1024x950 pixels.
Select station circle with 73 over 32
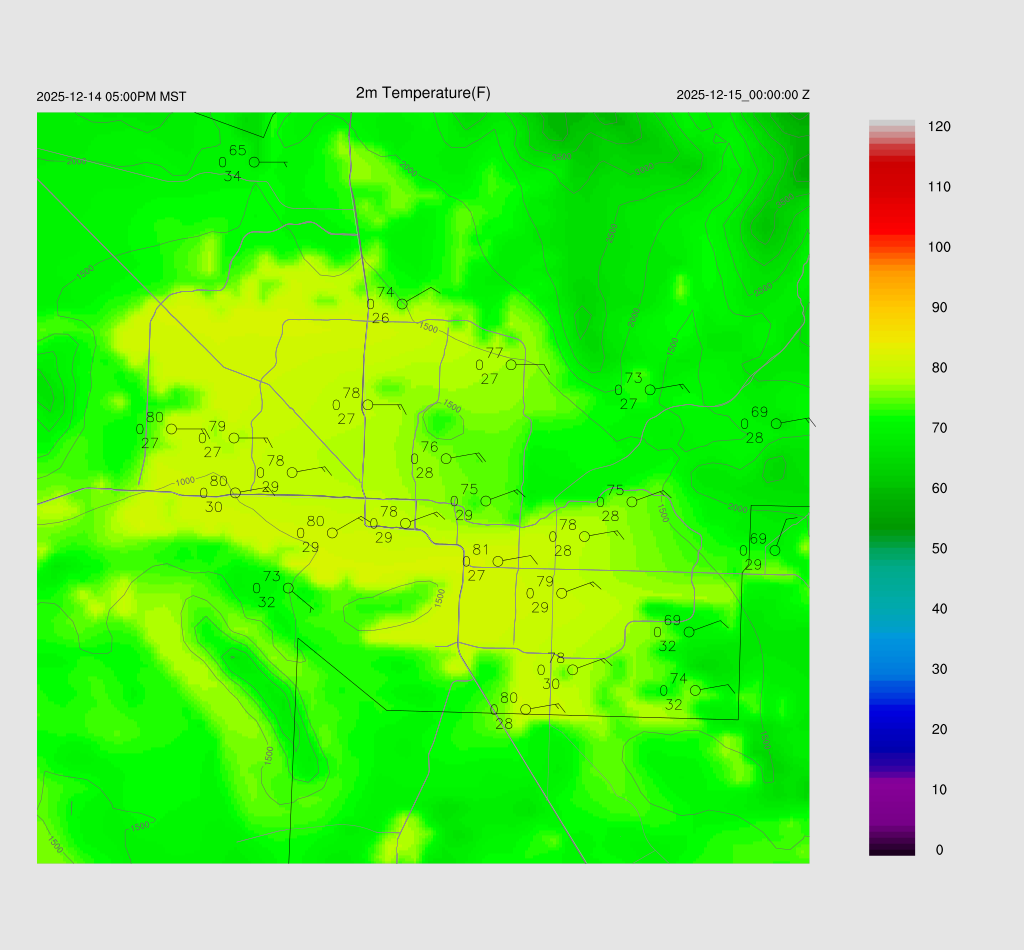(288, 588)
